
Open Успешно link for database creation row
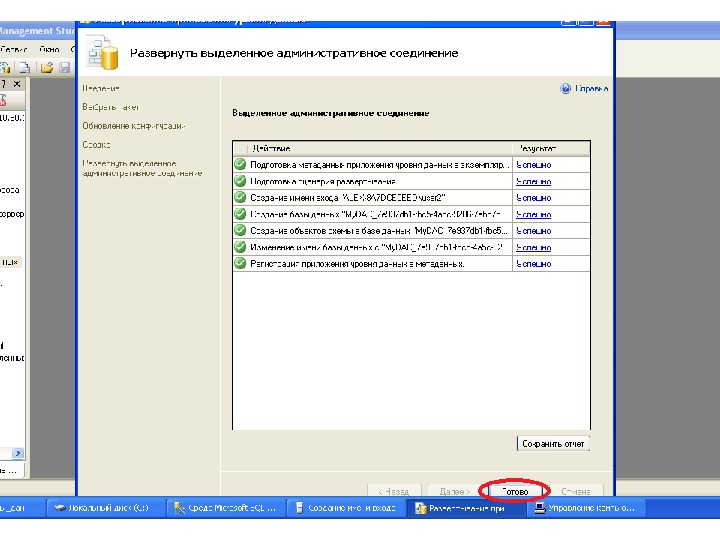click(534, 214)
